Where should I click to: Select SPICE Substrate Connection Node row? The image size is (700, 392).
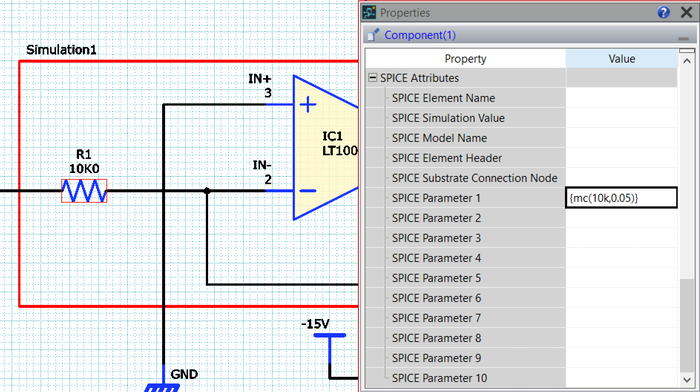pyautogui.click(x=521, y=178)
